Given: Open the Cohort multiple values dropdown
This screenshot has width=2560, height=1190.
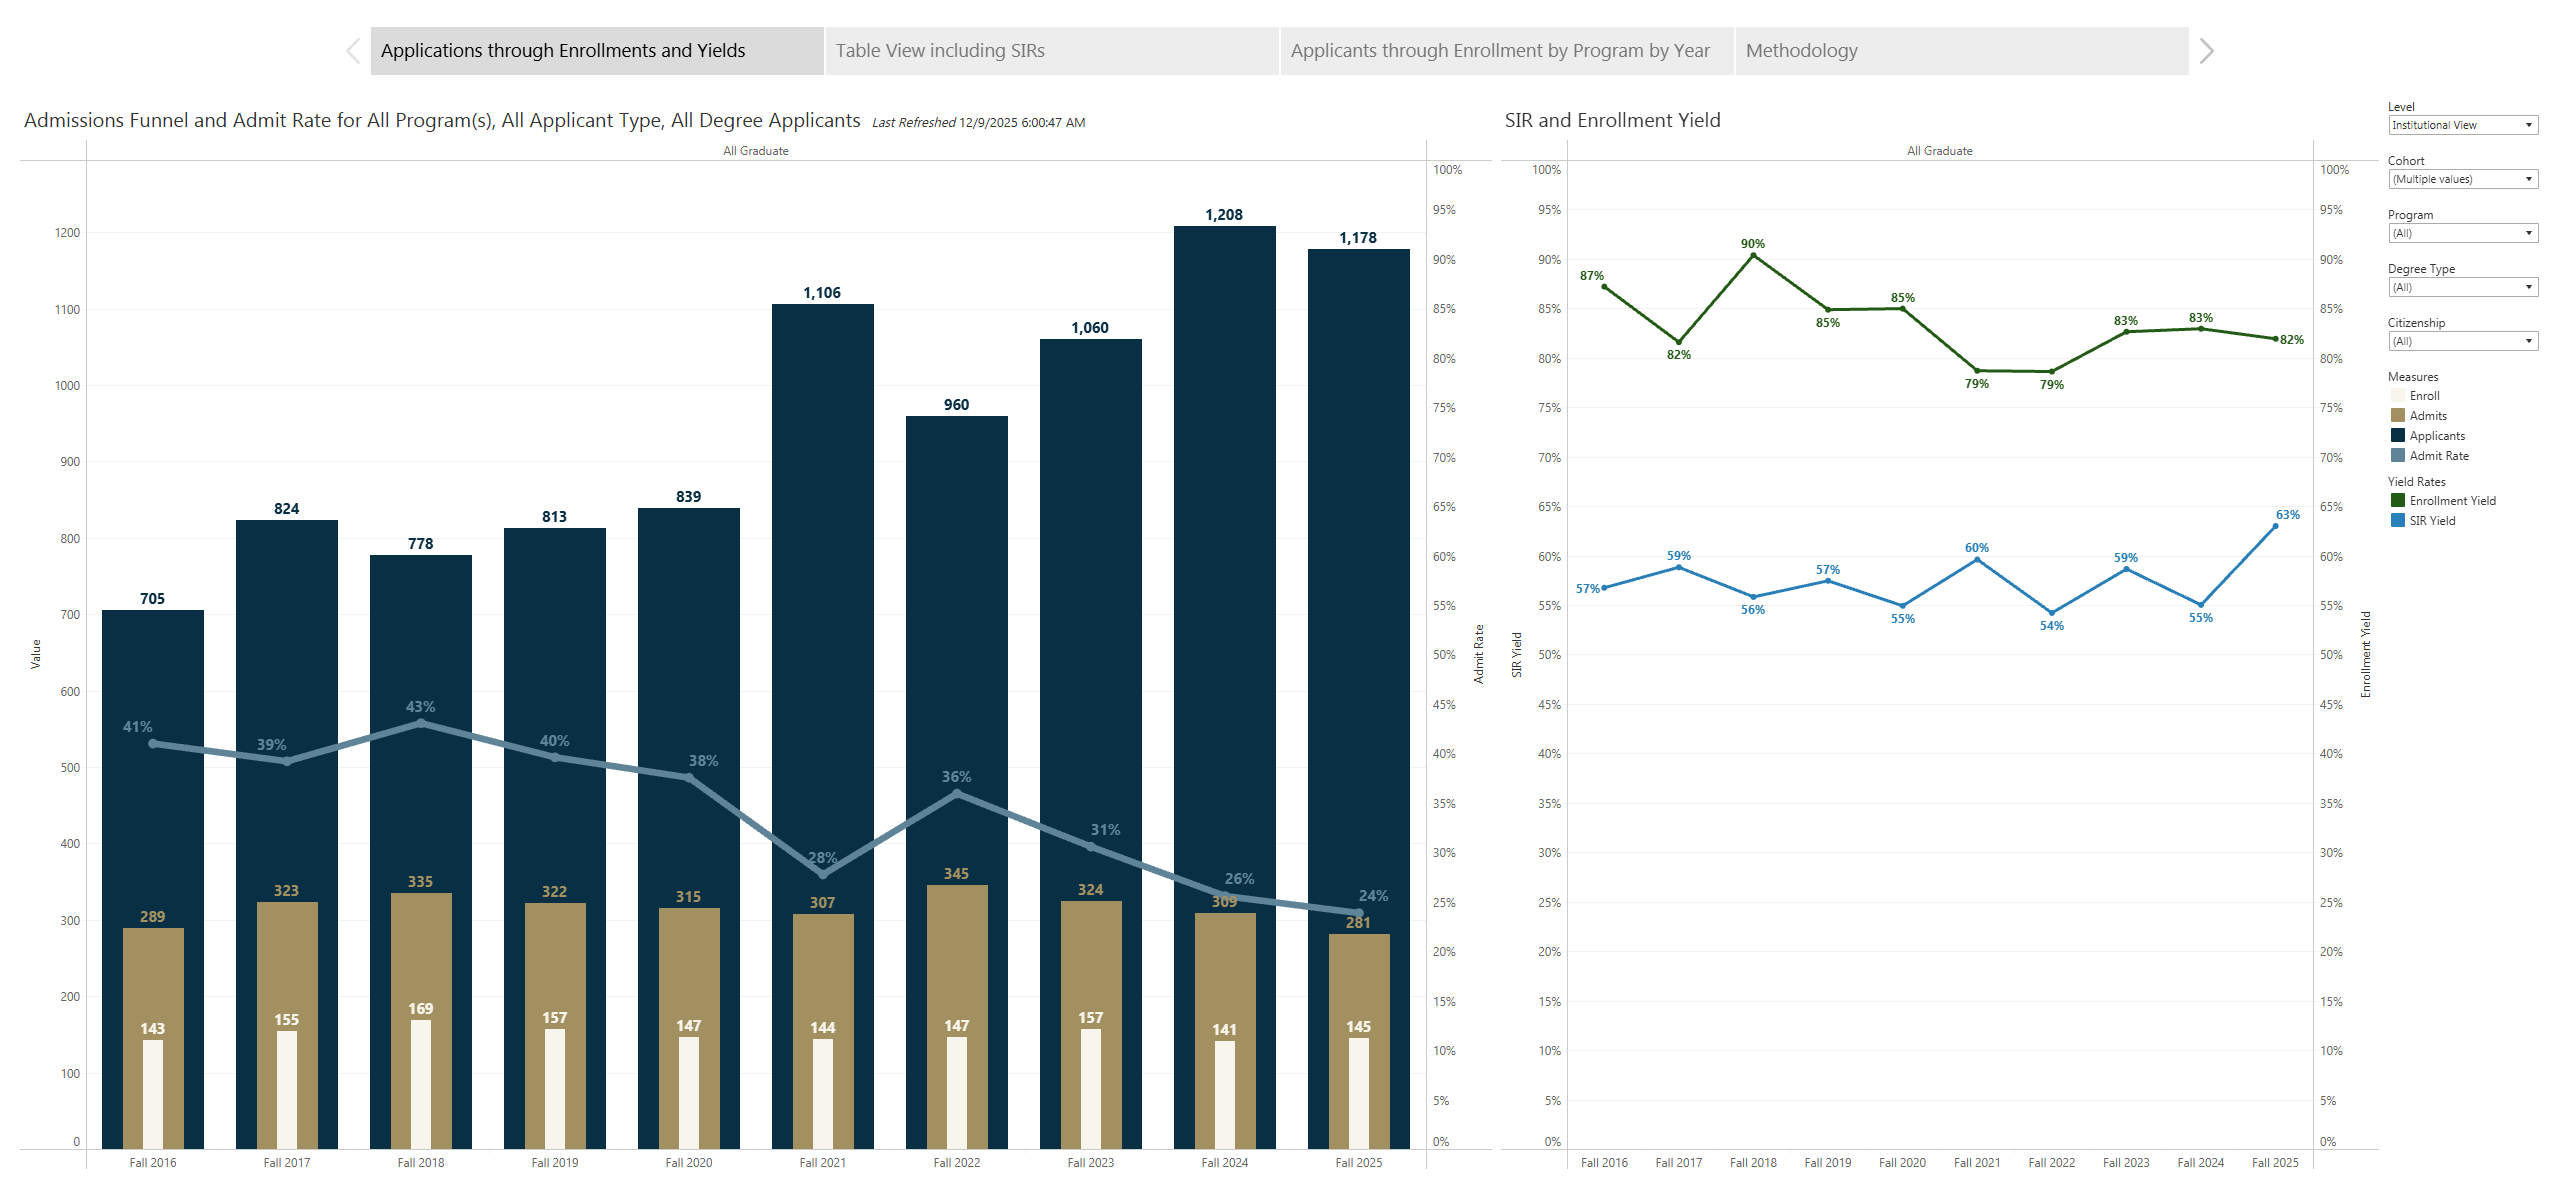Looking at the screenshot, I should [2462, 179].
